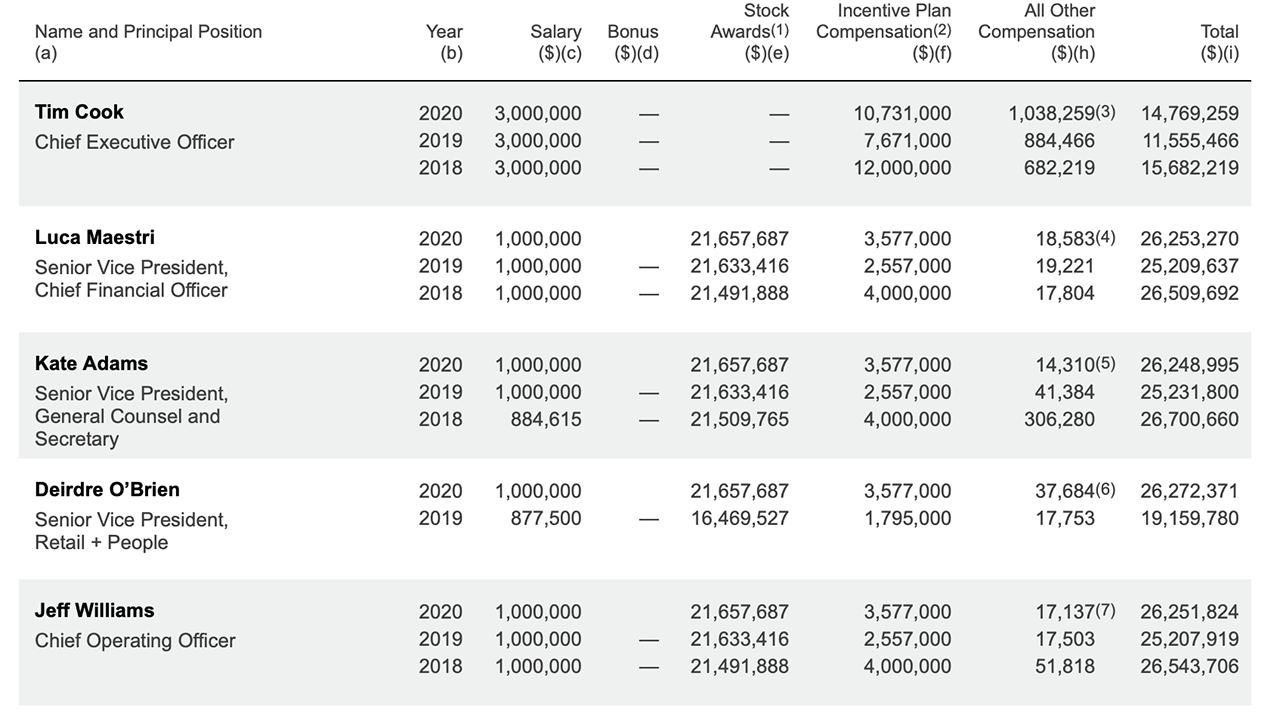
Task: Click incentive value 1,795,000
Action: tap(908, 518)
